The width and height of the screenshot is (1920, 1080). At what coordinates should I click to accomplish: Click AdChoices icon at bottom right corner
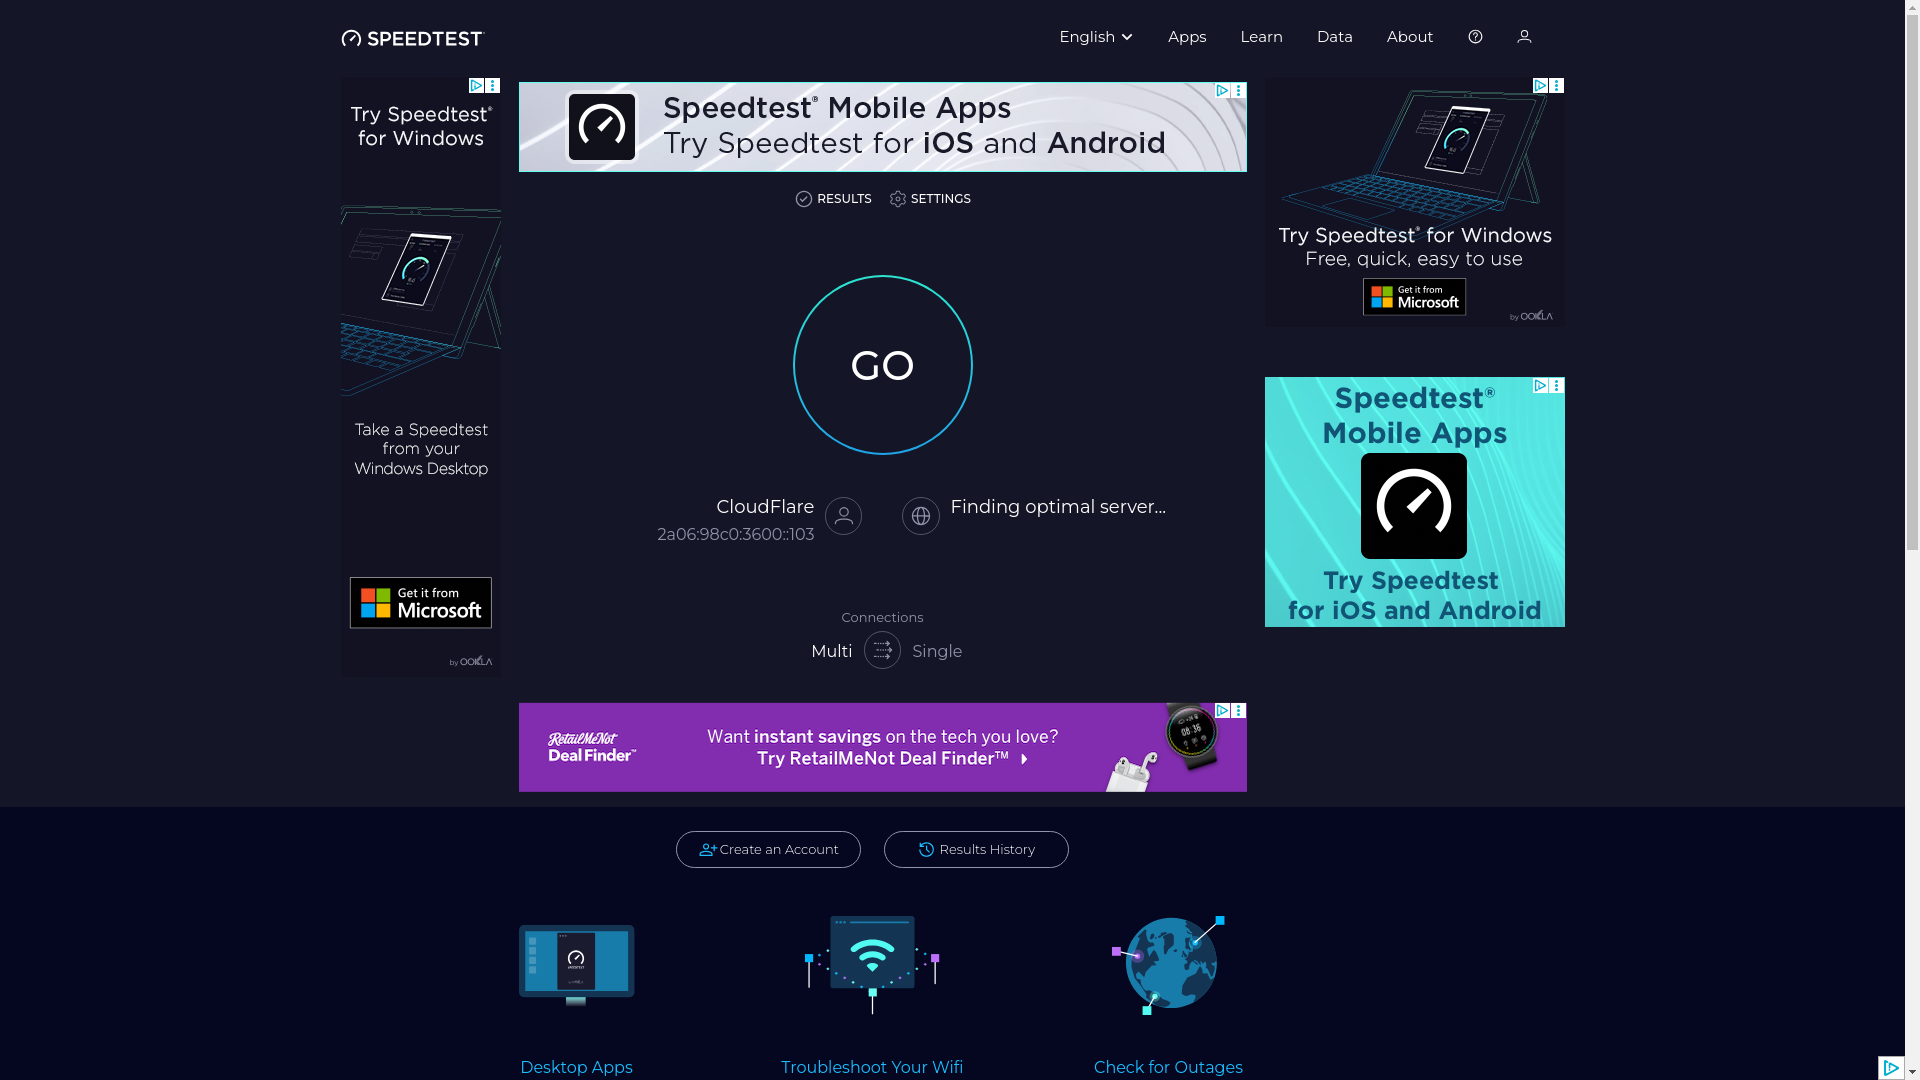click(1891, 1068)
